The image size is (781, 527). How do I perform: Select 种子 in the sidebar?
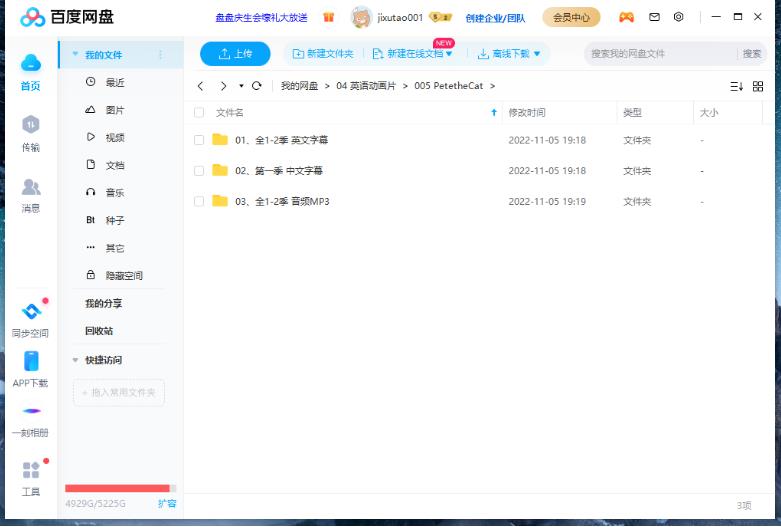point(115,220)
